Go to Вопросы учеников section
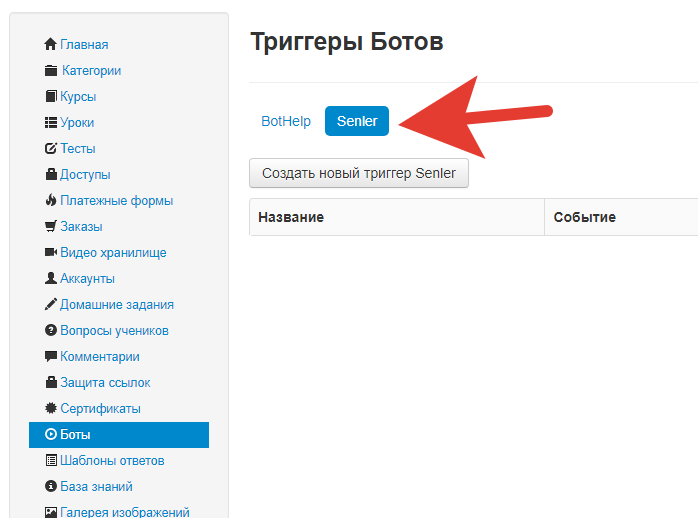Screen dimensions: 698x518 [114, 331]
